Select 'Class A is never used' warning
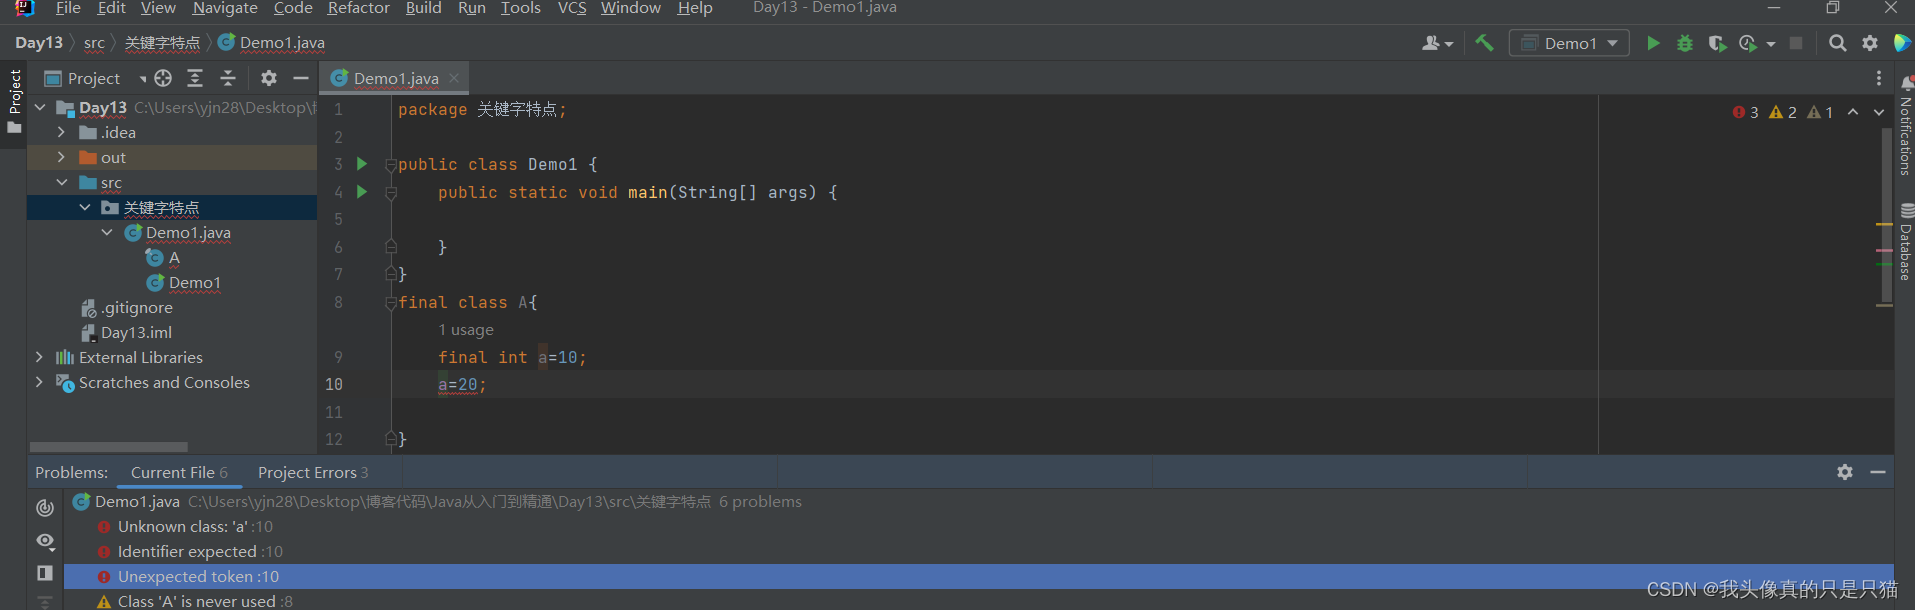 979,601
